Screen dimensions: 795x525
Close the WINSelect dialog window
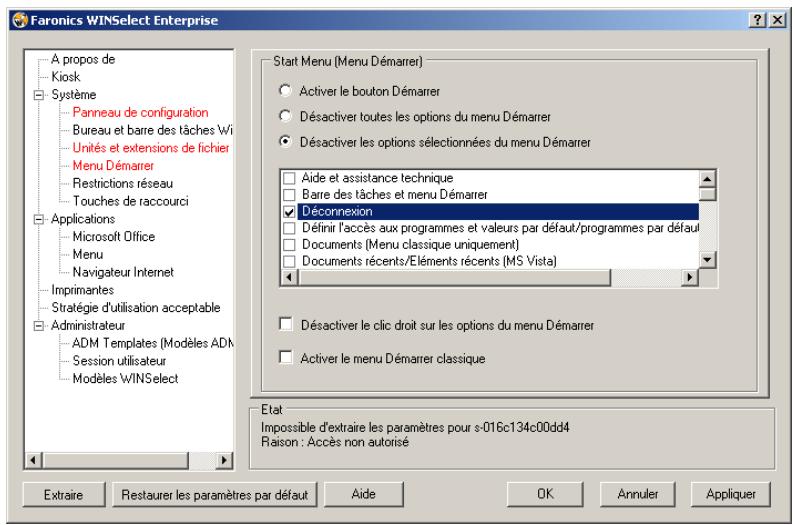click(x=777, y=20)
